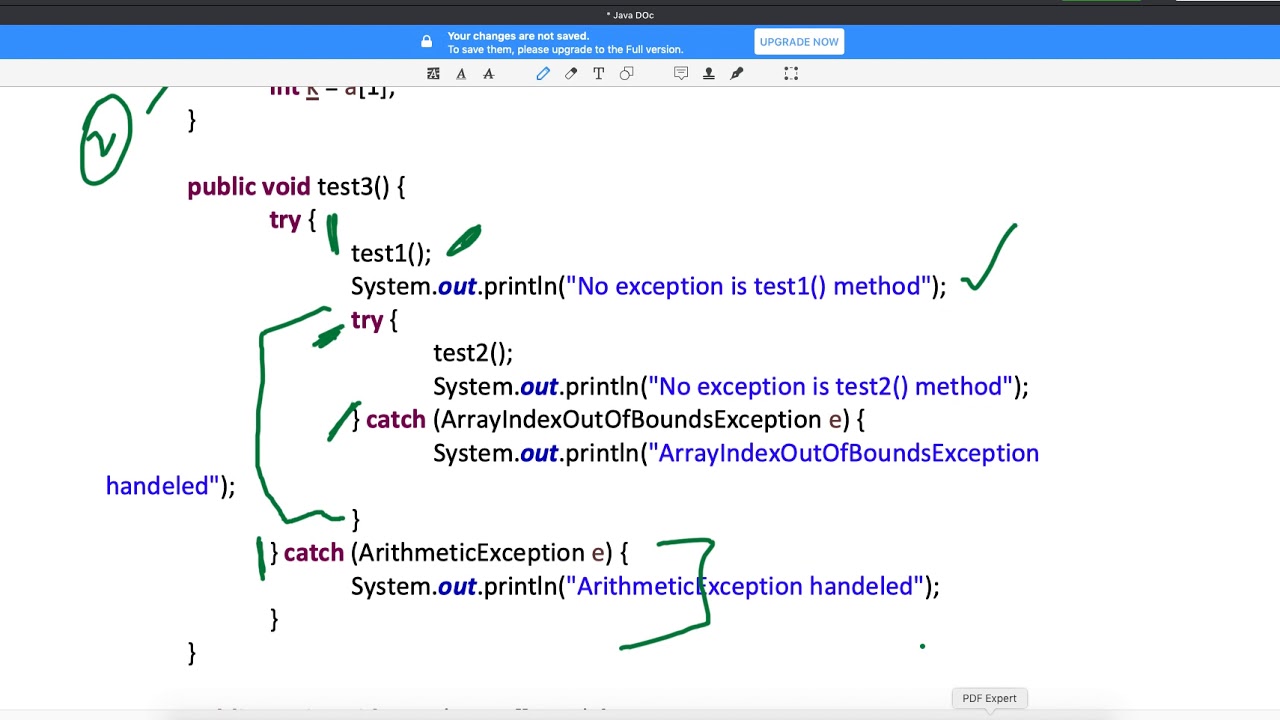Click 'No exception is test1() method' string
The image size is (1280, 720).
[x=749, y=287]
